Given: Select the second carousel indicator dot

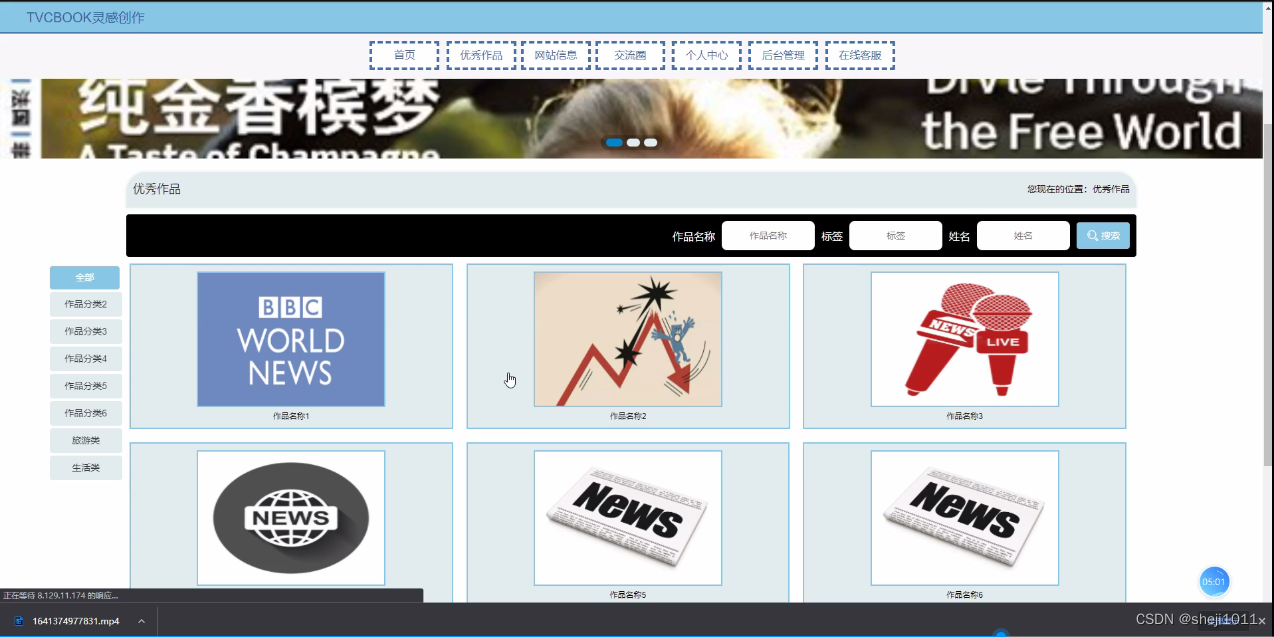Looking at the screenshot, I should (632, 142).
